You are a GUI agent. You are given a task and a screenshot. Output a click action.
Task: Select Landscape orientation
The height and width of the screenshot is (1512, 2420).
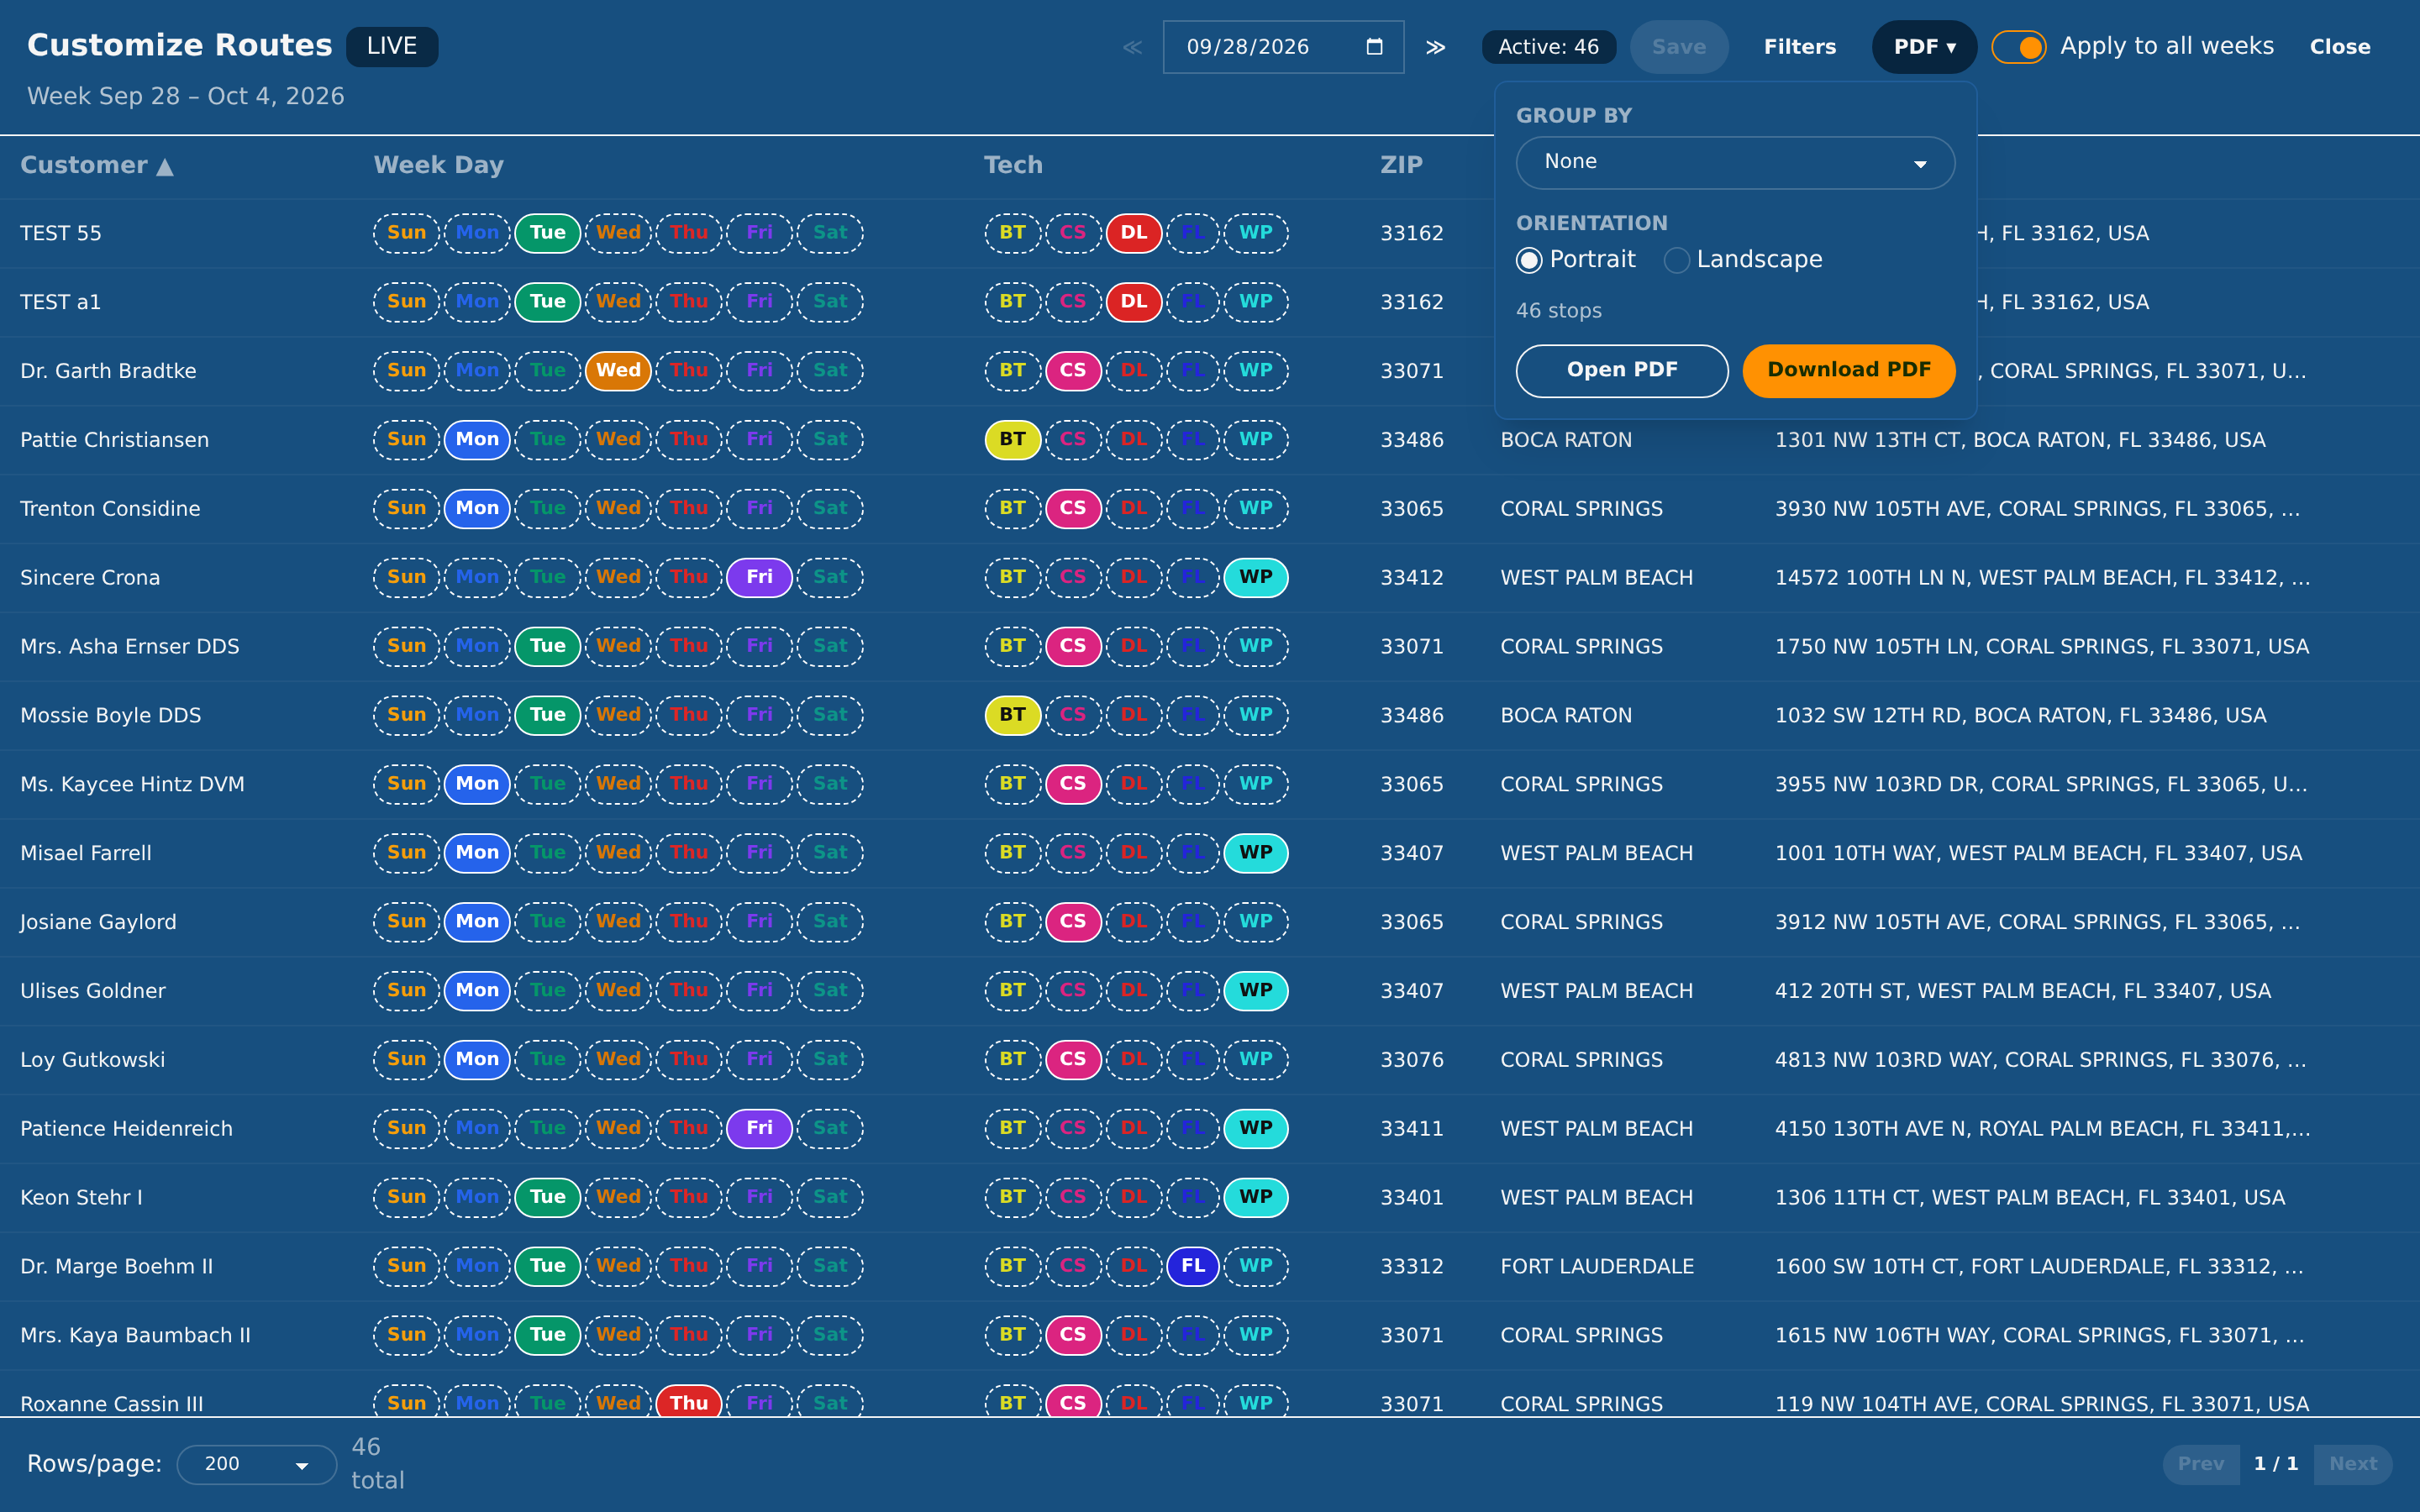pos(1677,260)
